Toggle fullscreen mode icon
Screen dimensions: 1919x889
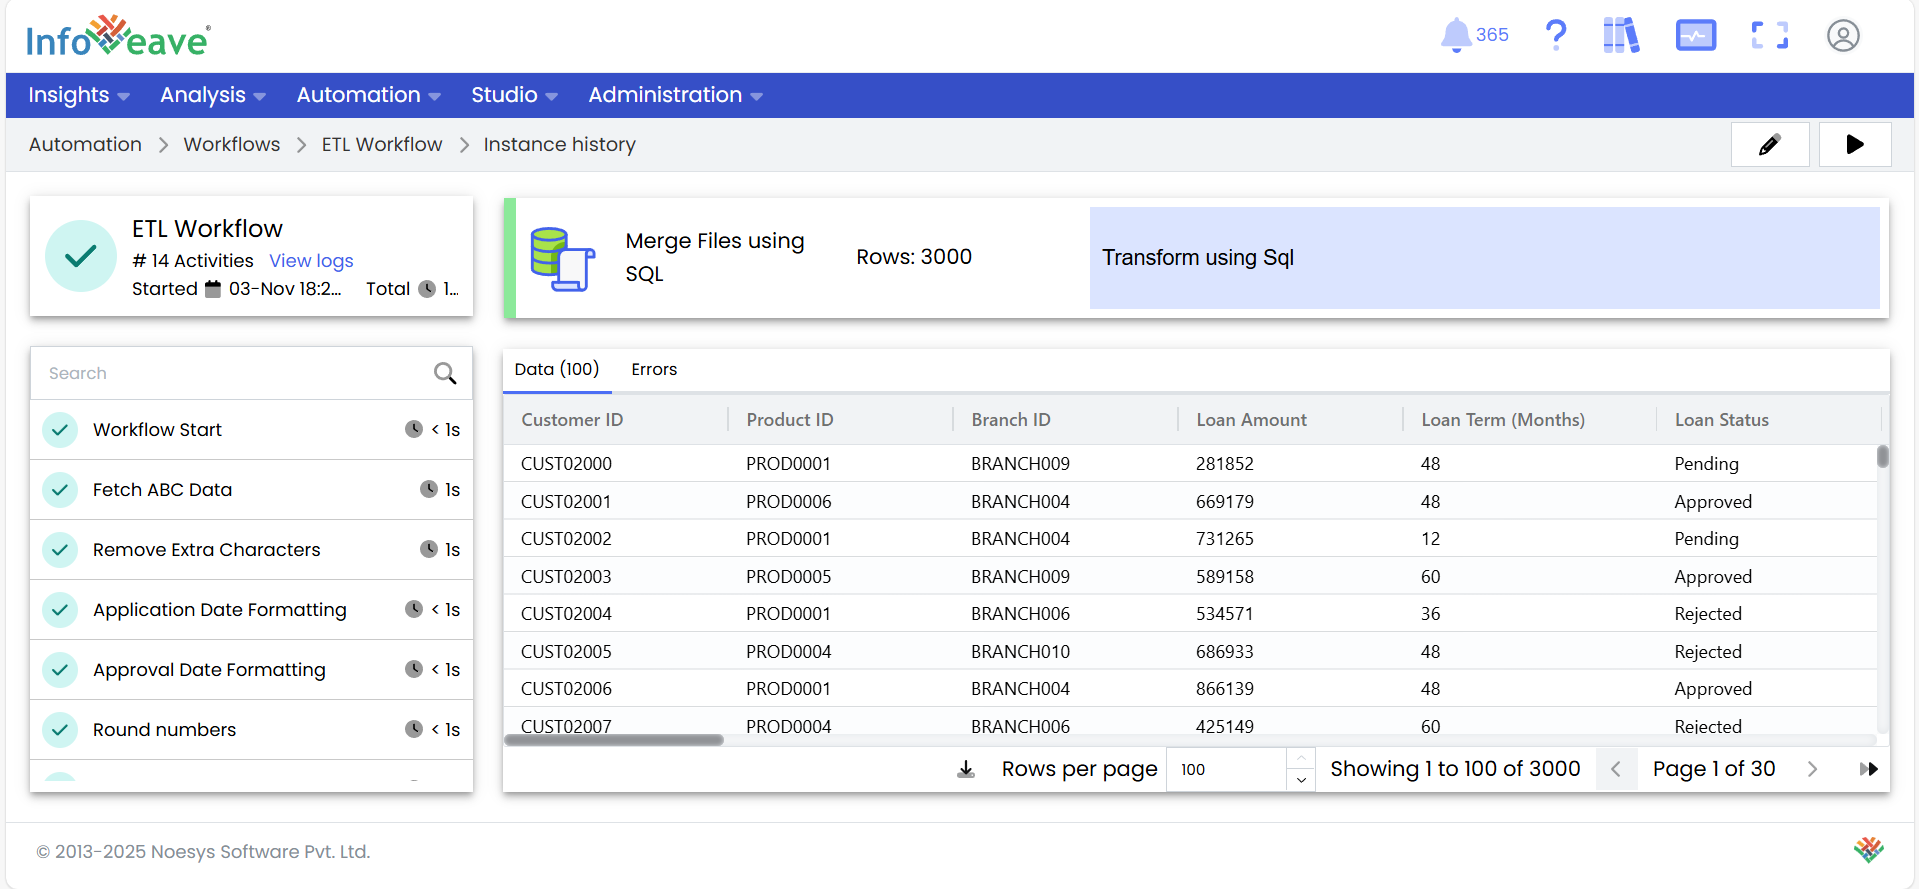tap(1769, 36)
